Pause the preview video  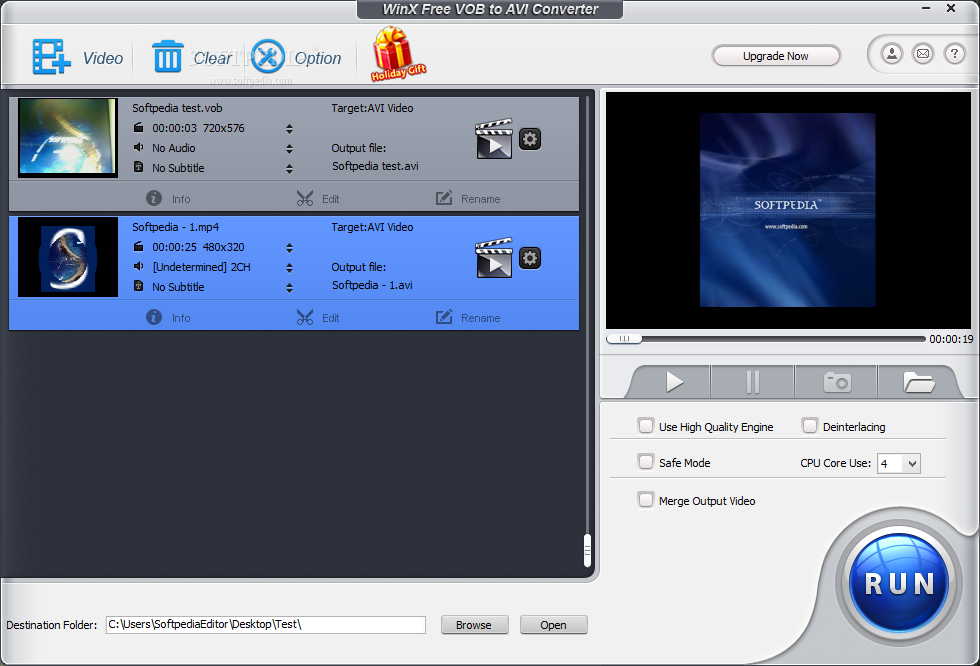(752, 382)
